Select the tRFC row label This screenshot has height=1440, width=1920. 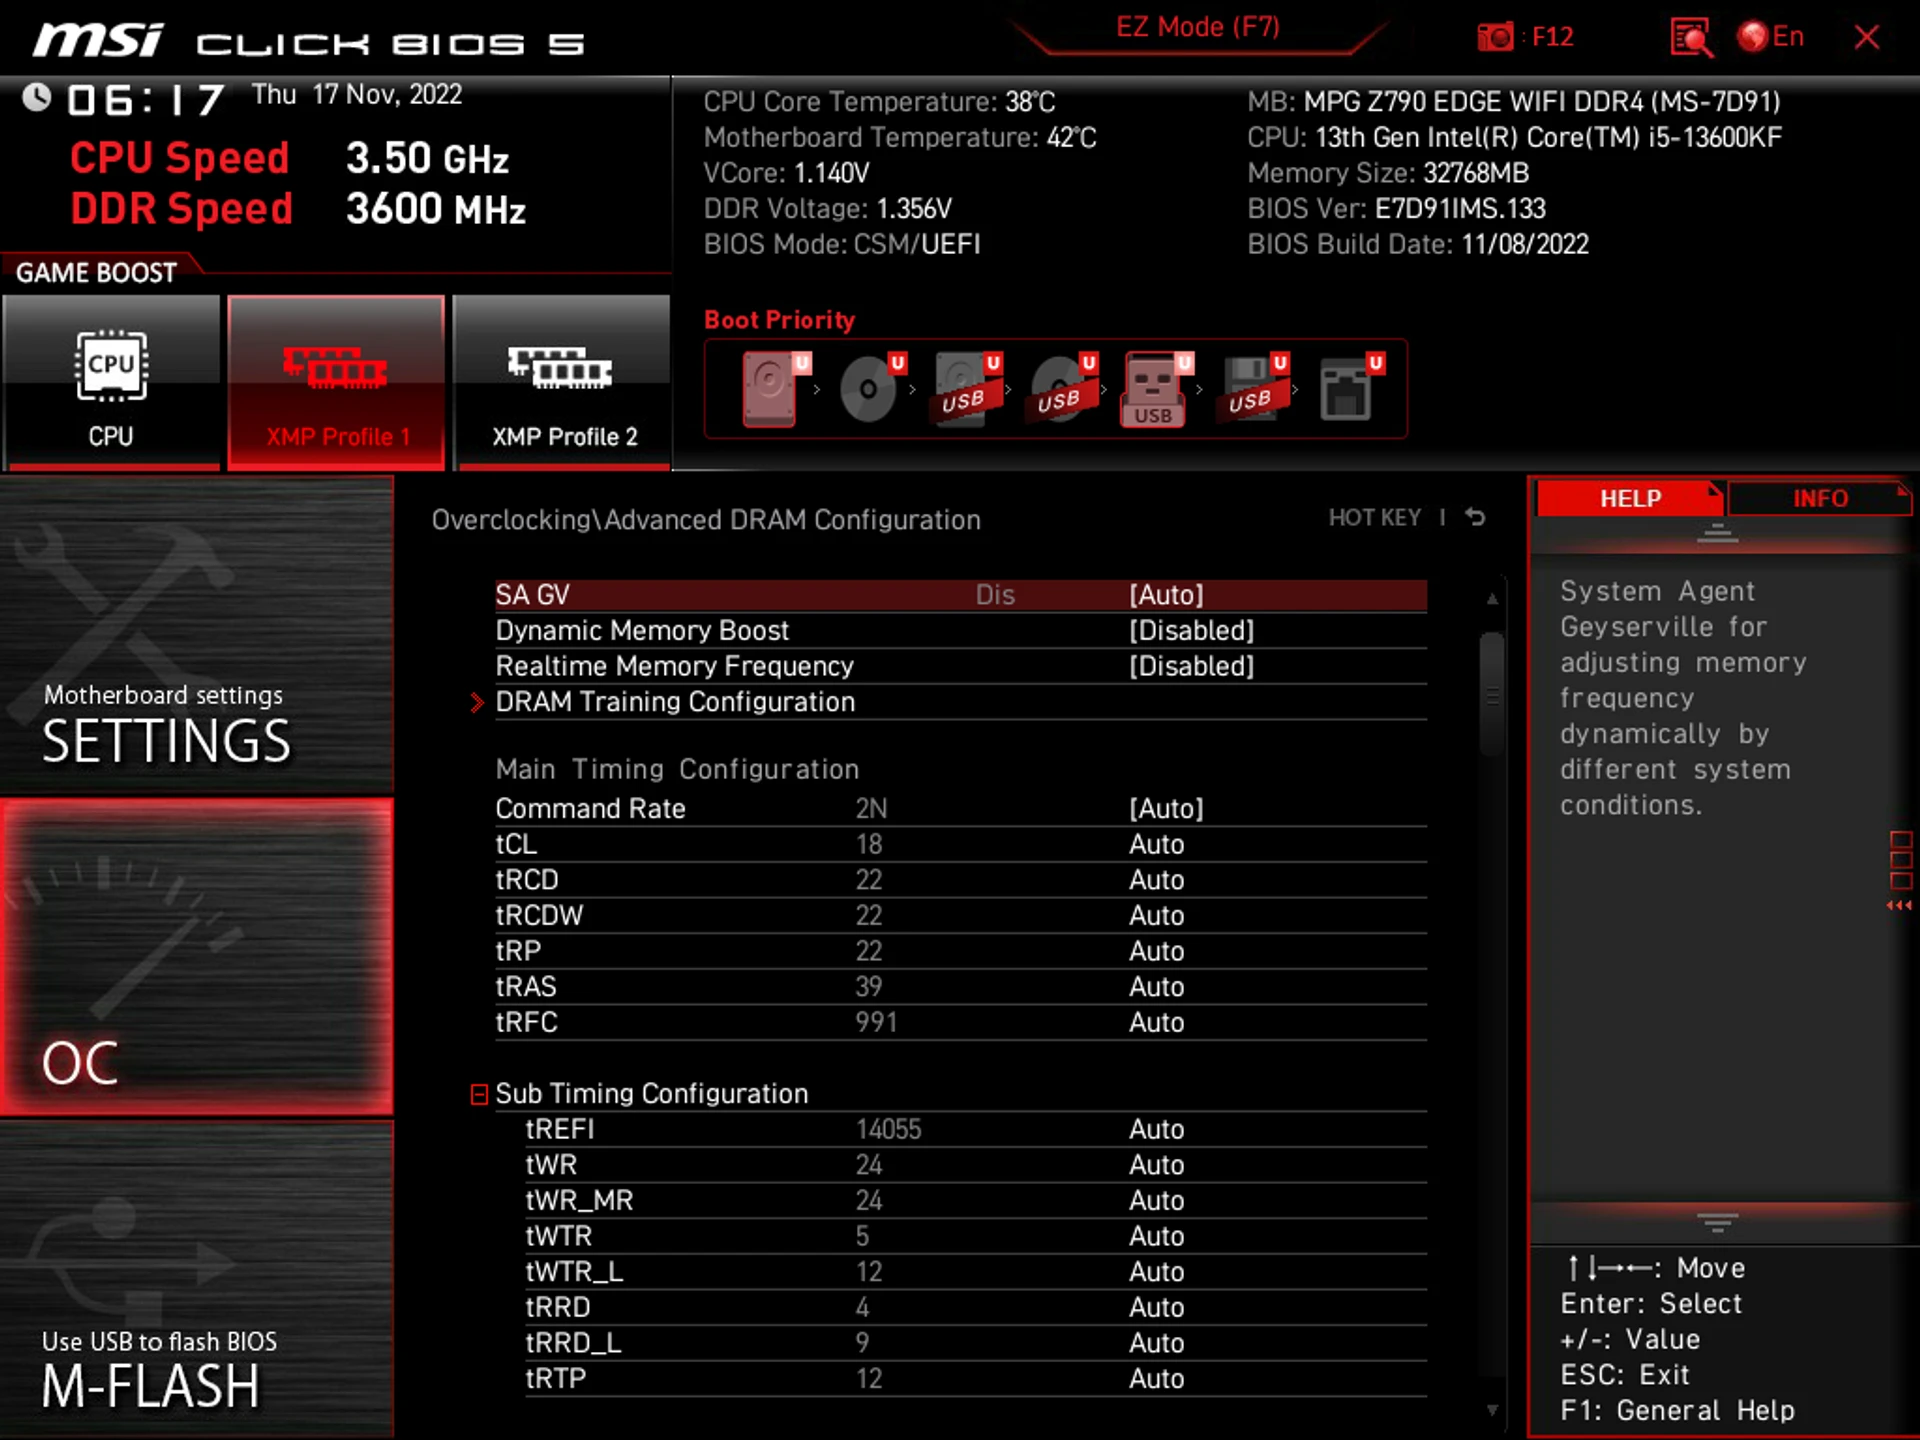pos(526,1023)
